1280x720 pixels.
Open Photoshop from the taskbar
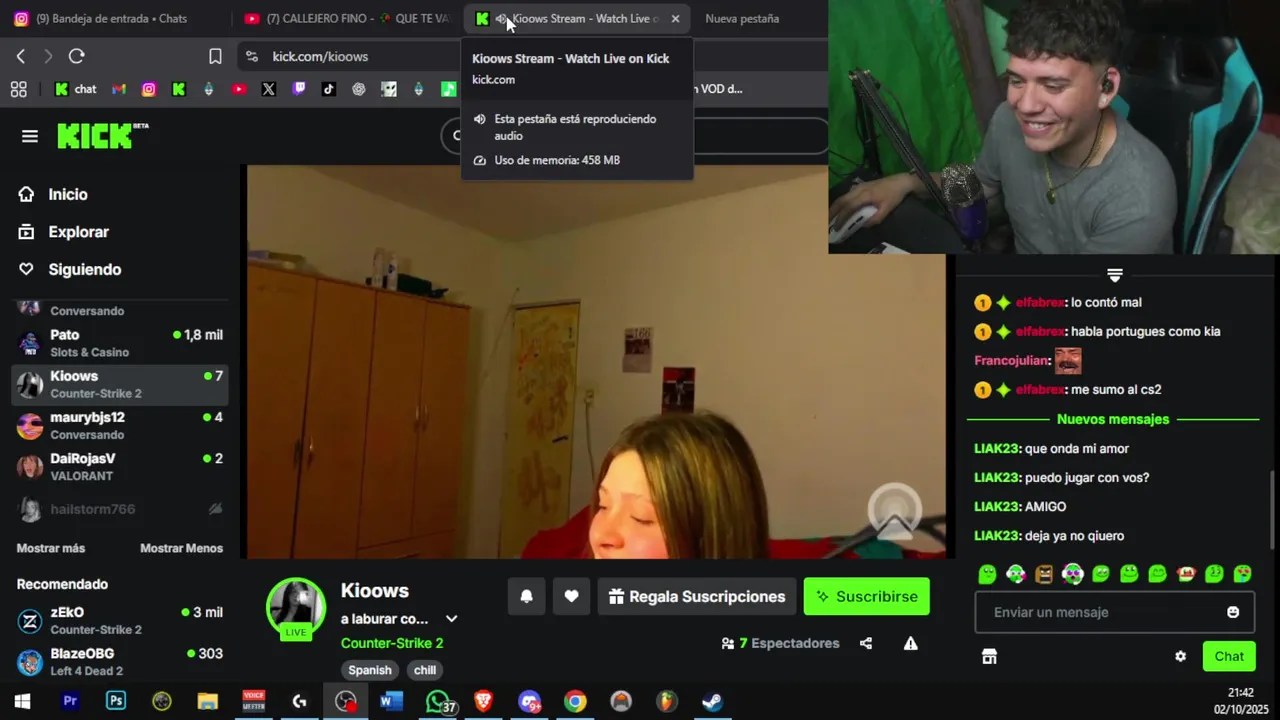coord(116,701)
